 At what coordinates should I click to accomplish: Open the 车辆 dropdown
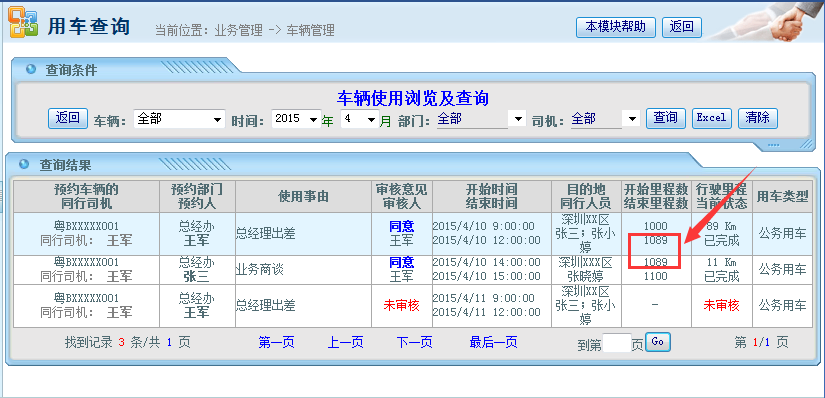coord(179,119)
